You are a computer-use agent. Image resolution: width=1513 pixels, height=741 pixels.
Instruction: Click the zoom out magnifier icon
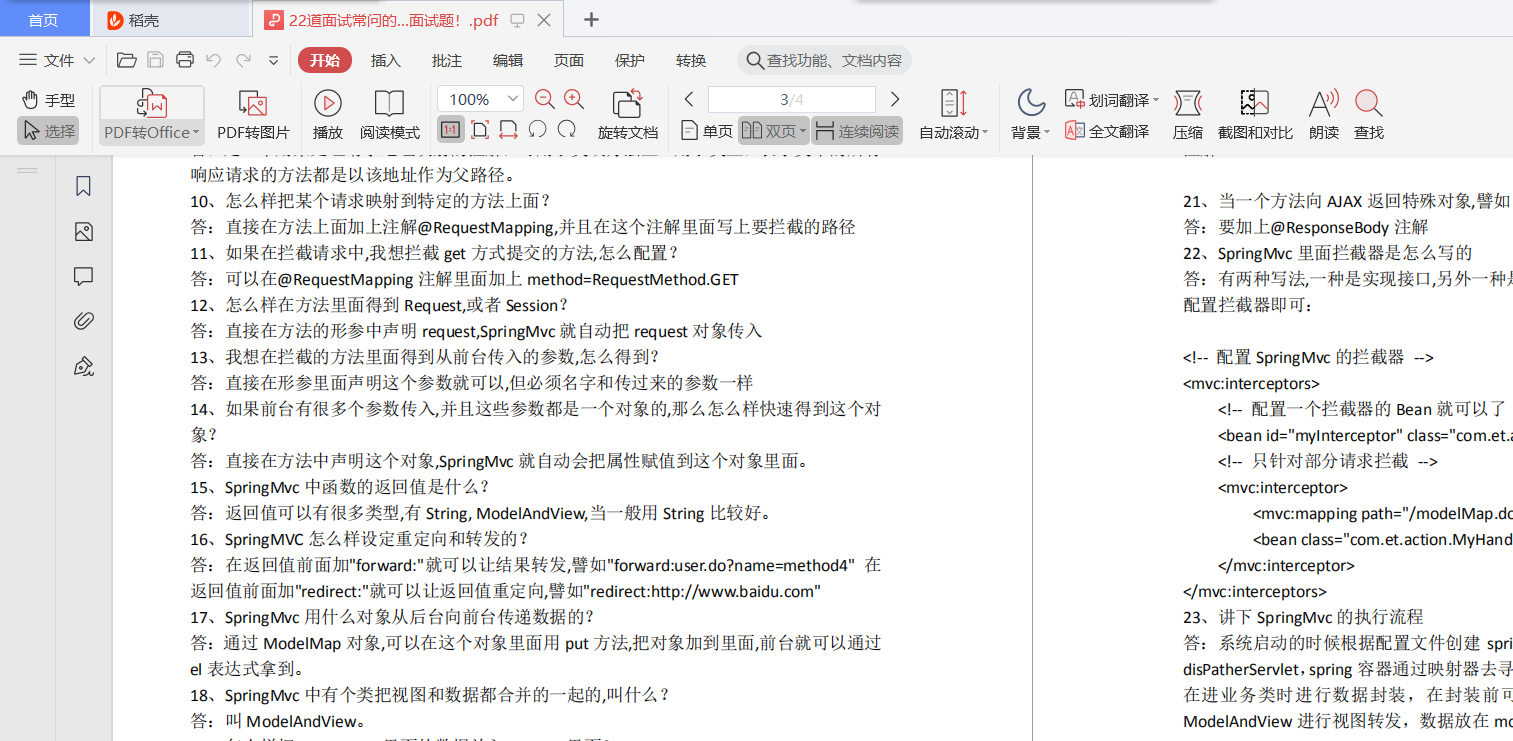545,99
